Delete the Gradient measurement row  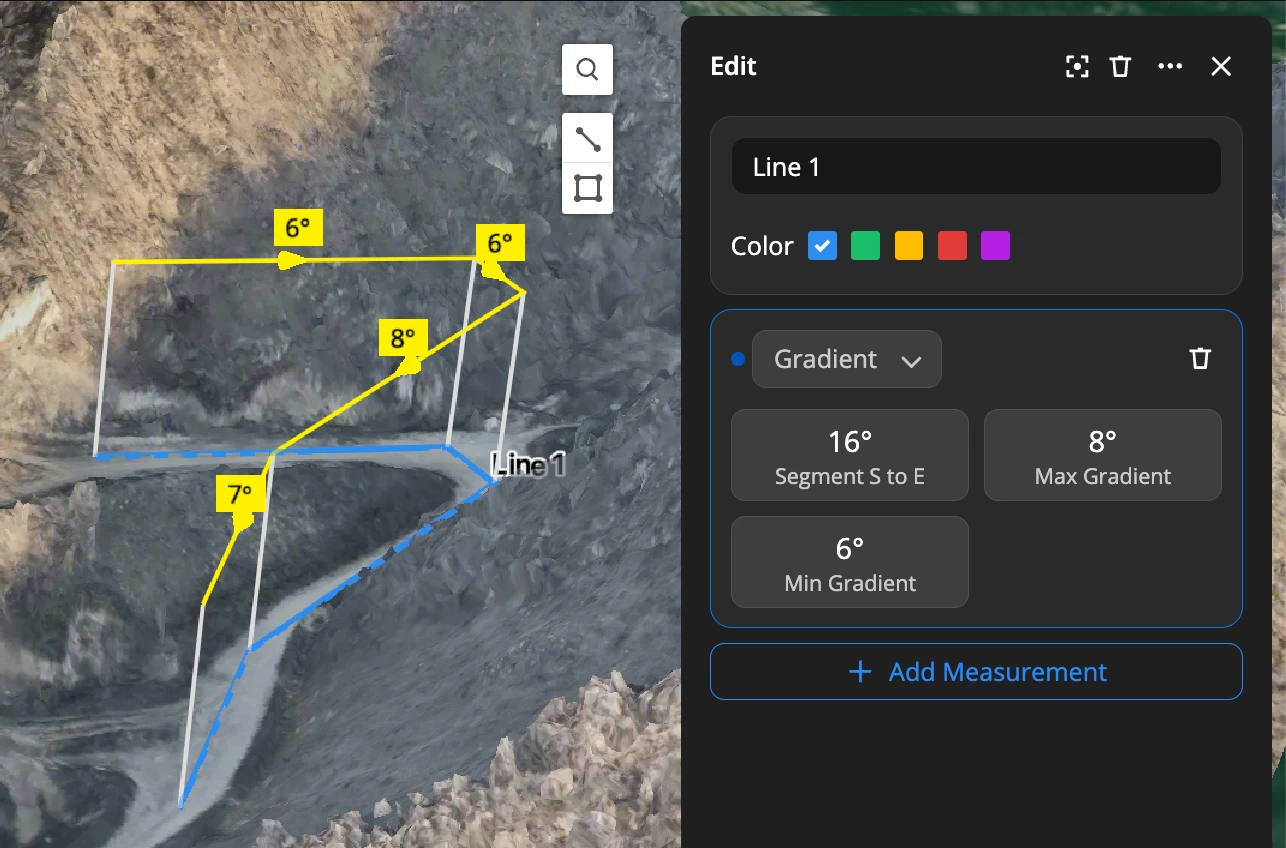point(1200,359)
